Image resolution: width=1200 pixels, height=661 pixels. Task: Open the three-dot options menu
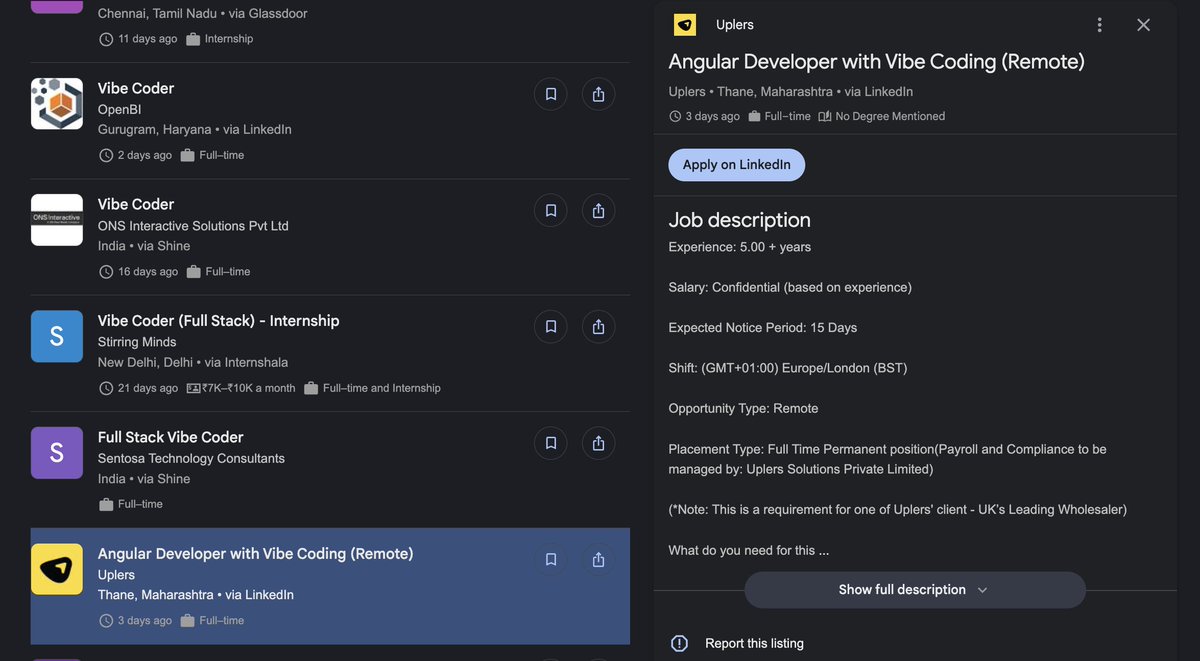[x=1099, y=24]
